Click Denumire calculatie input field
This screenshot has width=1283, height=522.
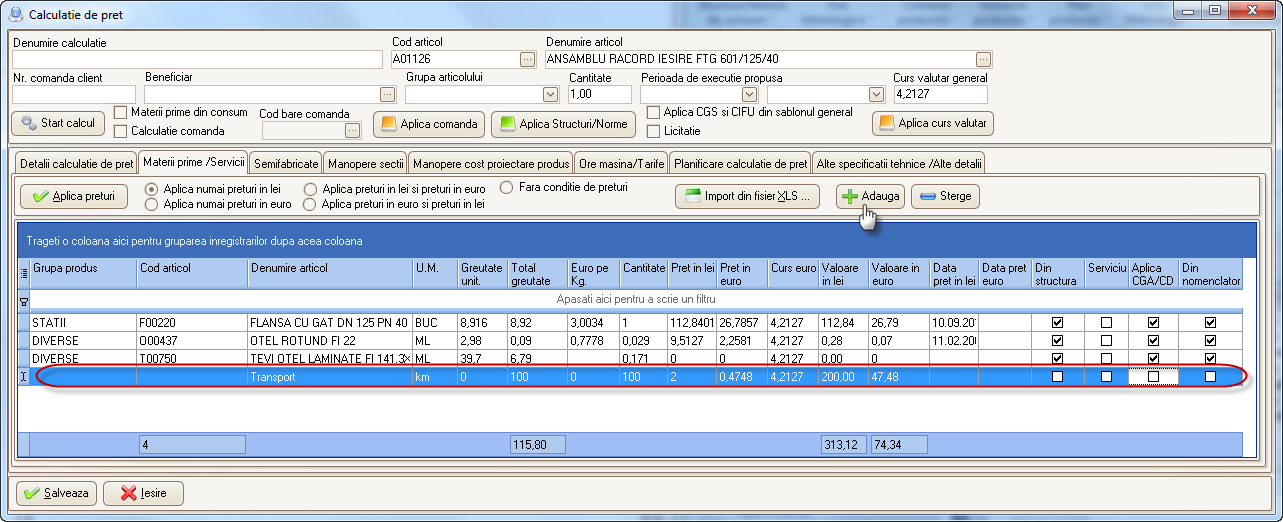coord(197,59)
